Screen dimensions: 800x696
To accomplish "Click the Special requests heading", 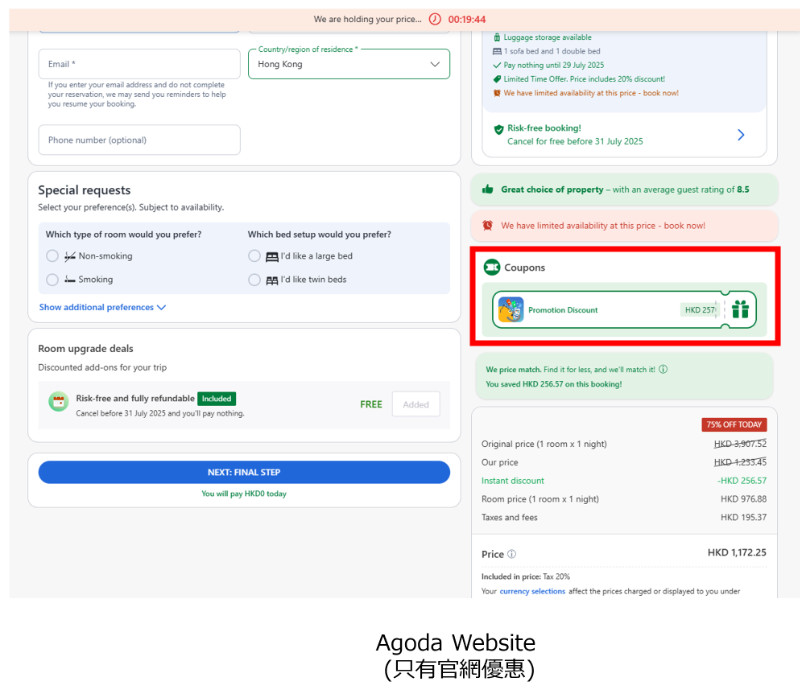I will [x=84, y=190].
